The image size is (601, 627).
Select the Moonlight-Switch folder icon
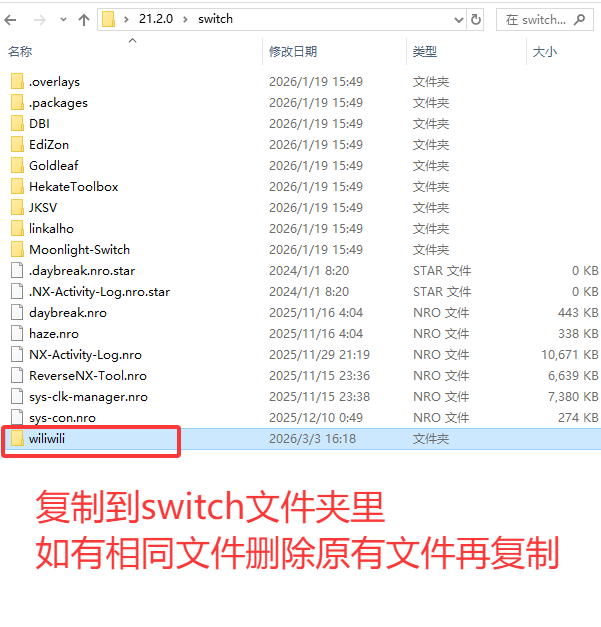click(x=17, y=250)
